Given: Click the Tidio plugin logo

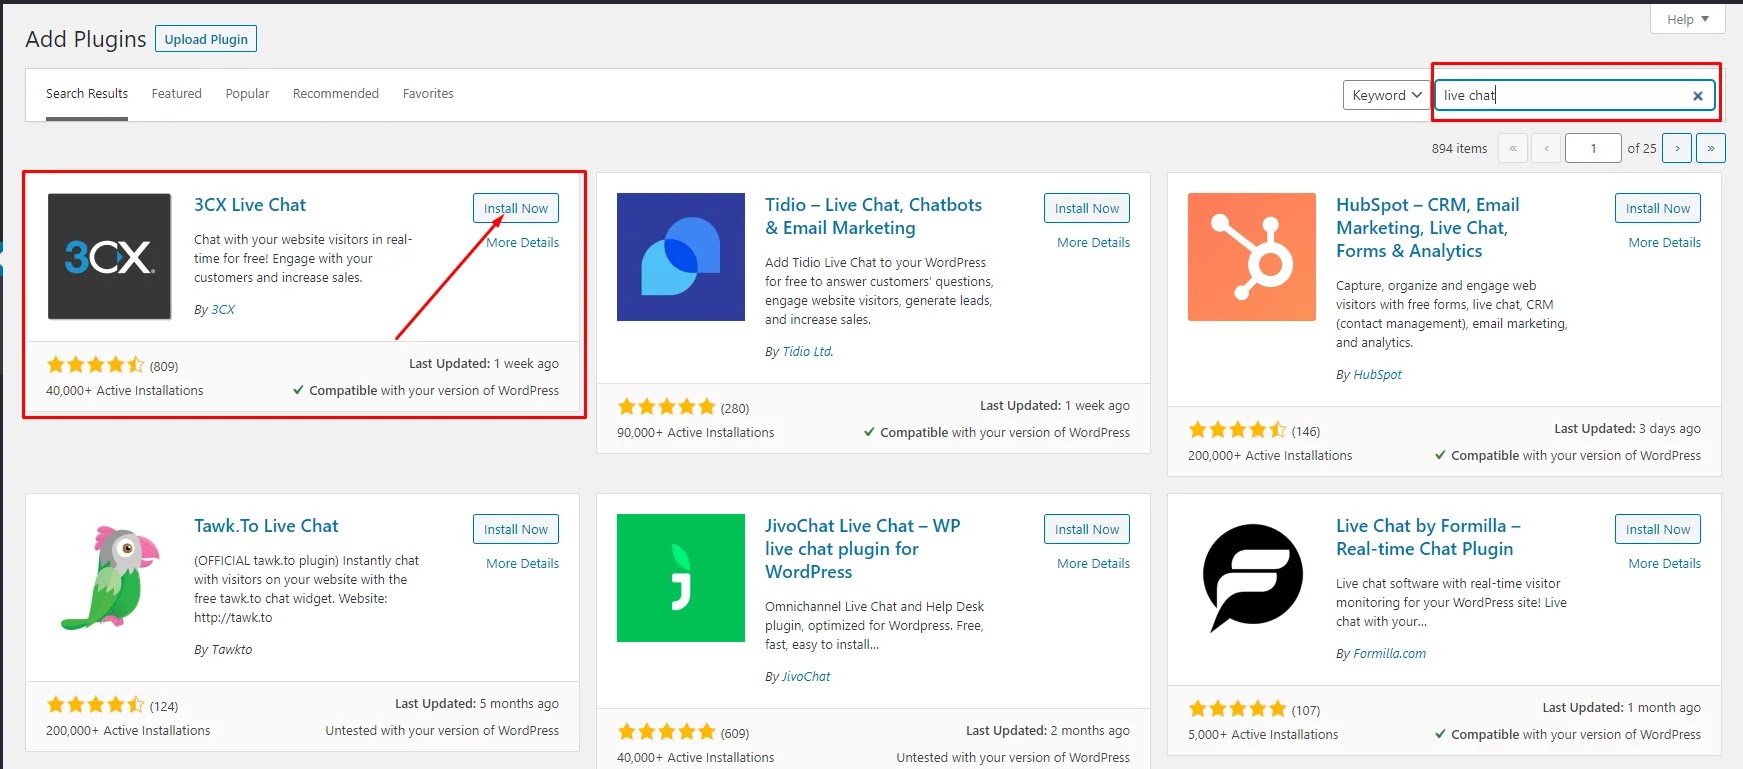Looking at the screenshot, I should 681,257.
